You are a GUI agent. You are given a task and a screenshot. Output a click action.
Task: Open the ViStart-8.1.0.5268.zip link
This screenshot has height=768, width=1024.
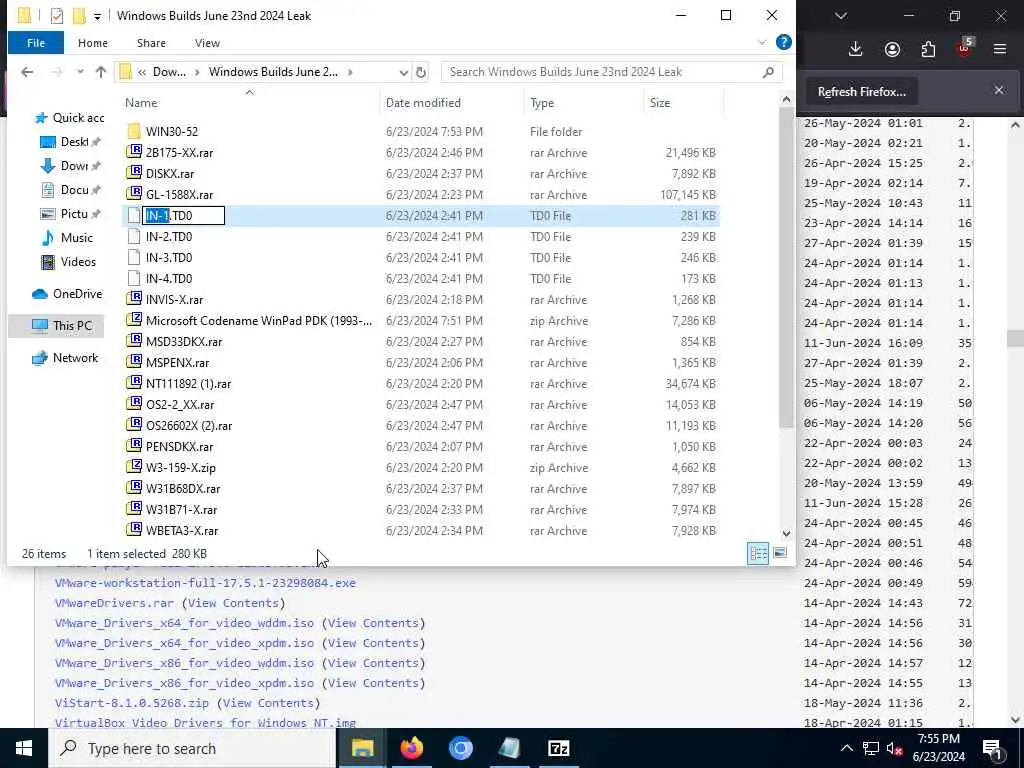point(132,703)
